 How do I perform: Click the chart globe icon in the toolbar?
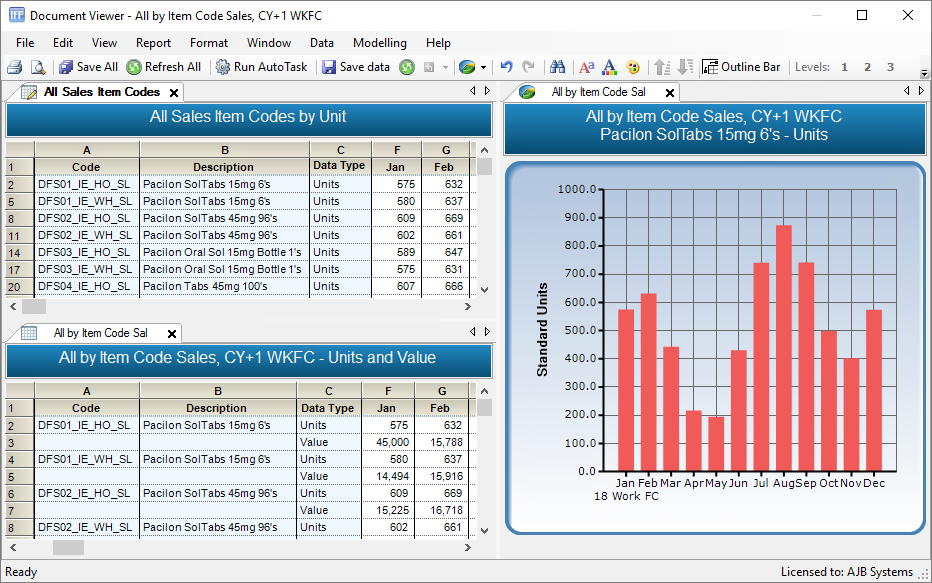[467, 67]
